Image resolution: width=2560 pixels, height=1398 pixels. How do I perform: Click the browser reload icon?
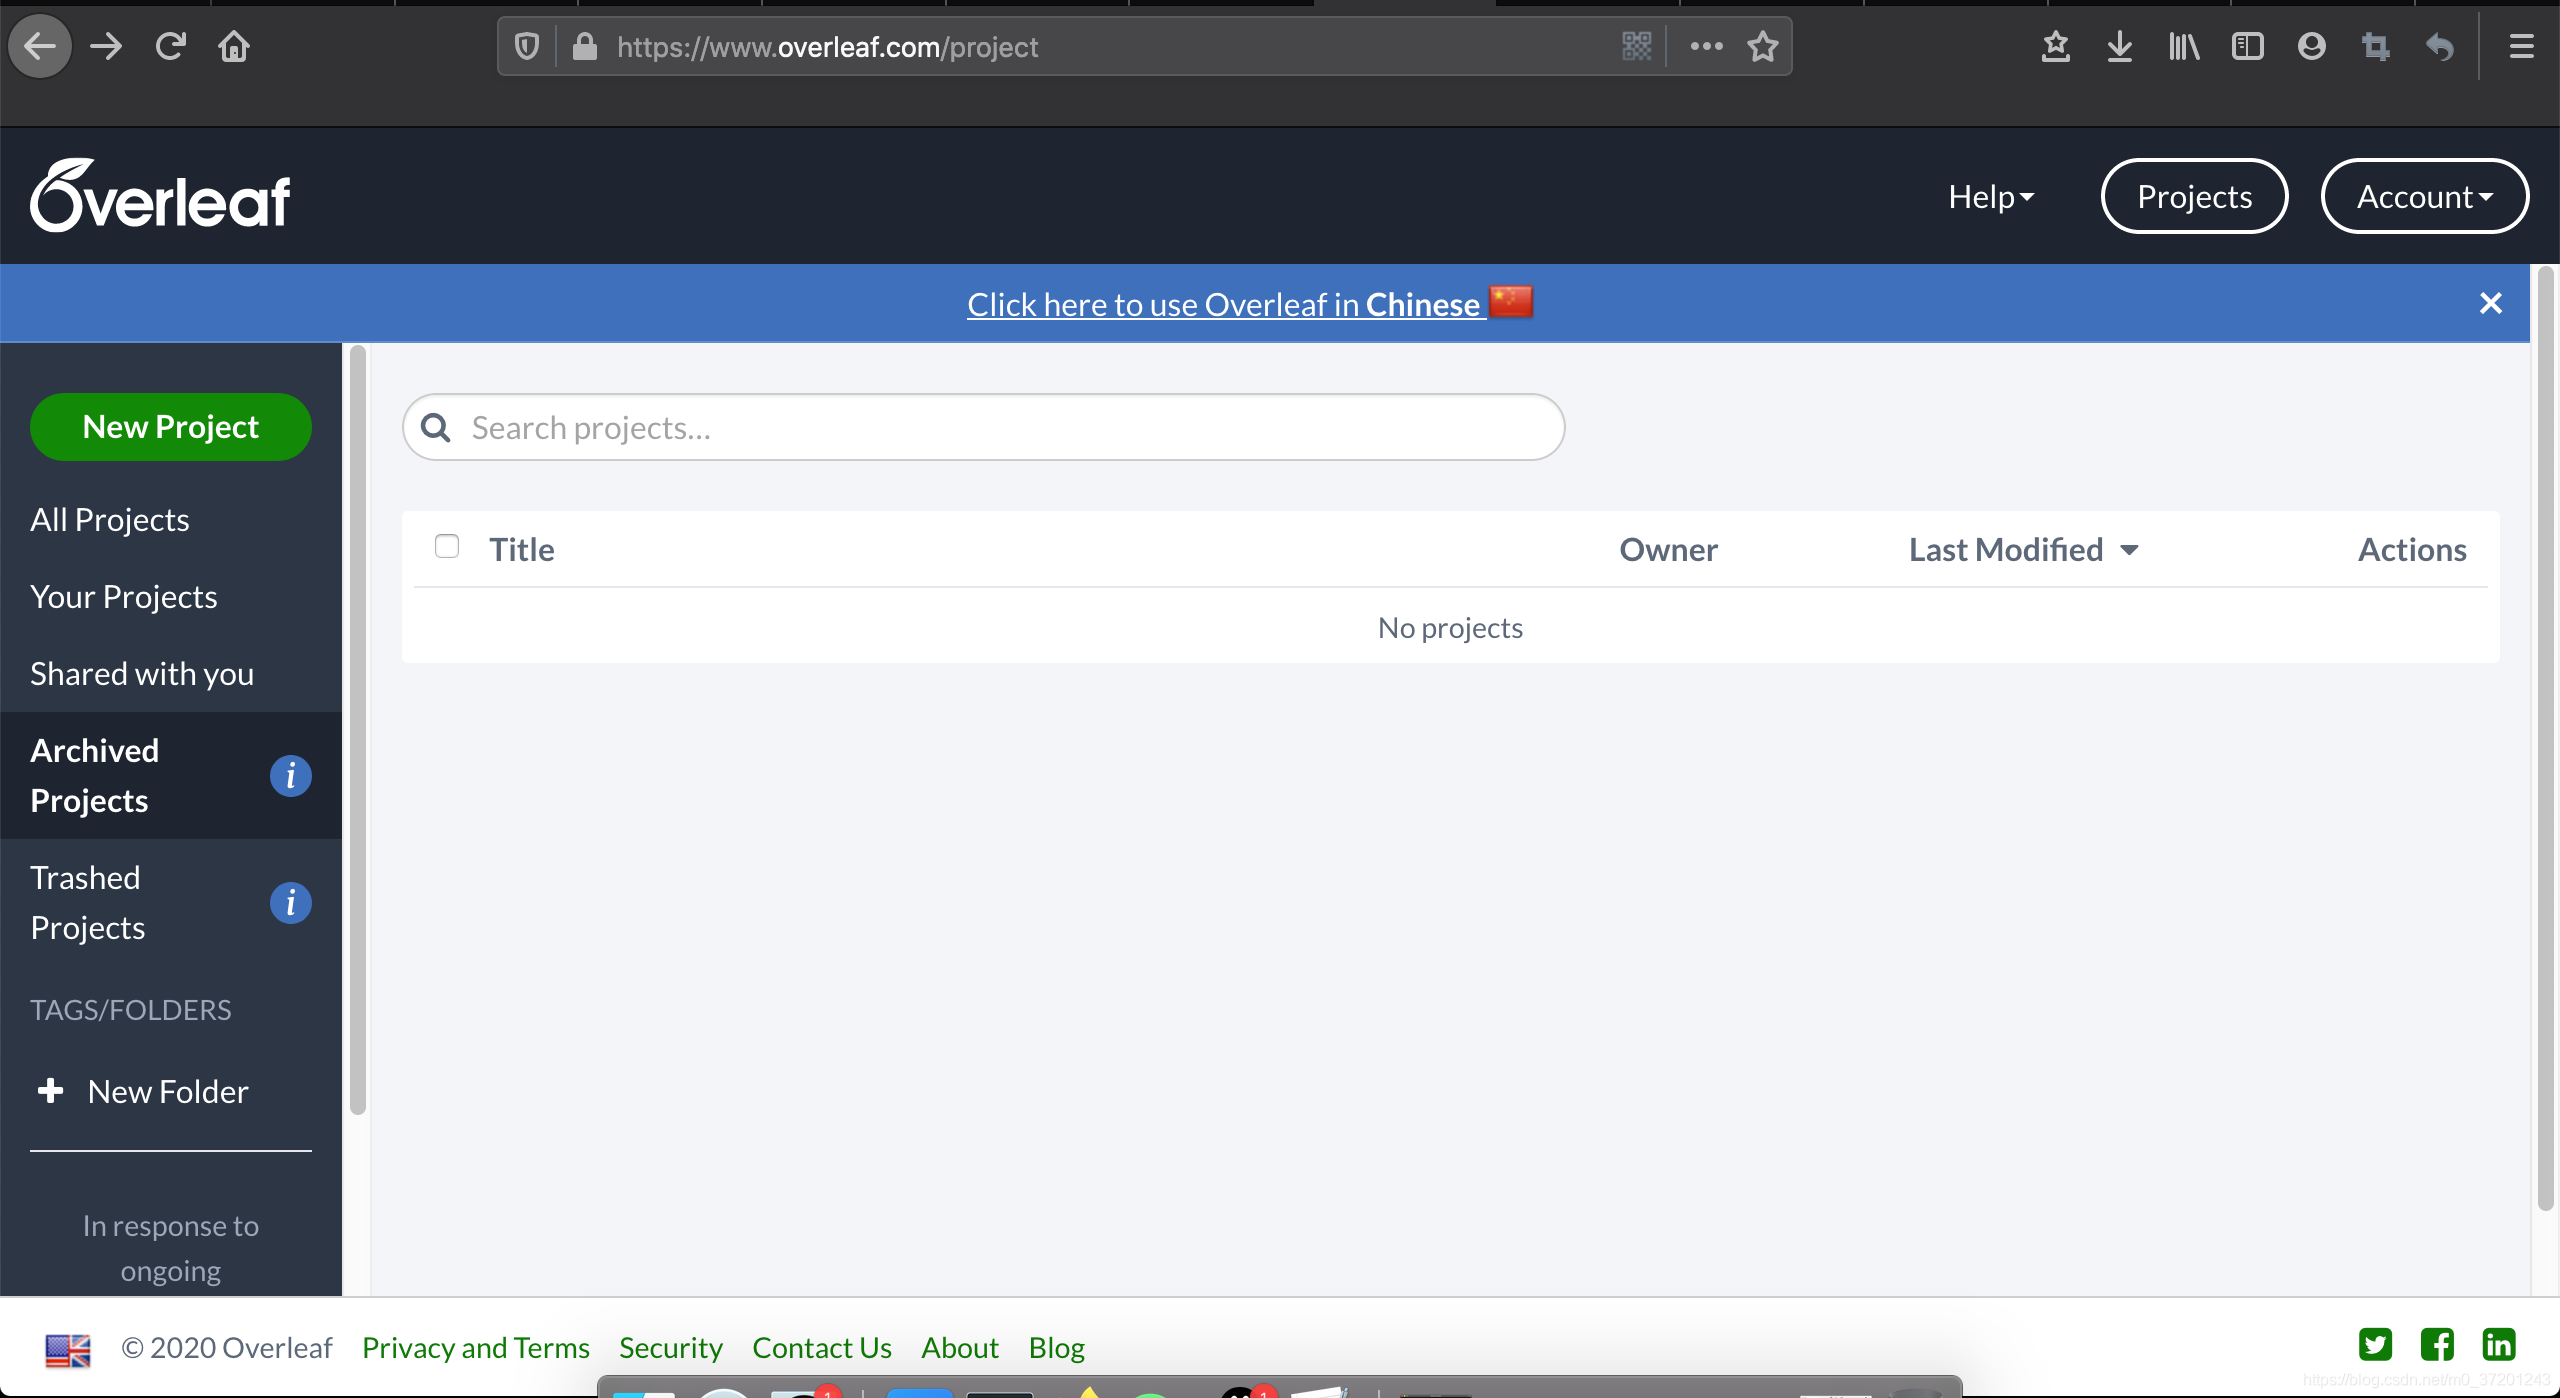tap(171, 46)
